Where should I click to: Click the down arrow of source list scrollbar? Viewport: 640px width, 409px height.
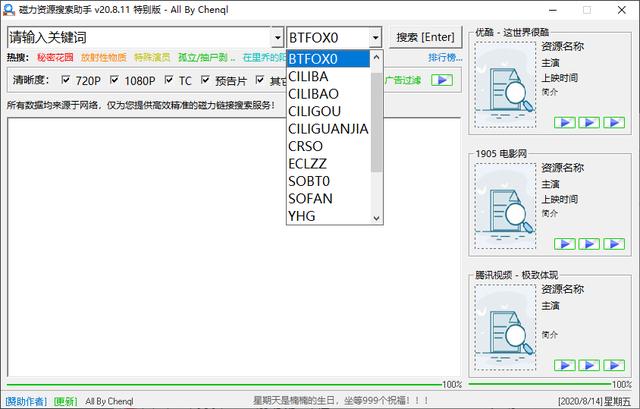[377, 217]
